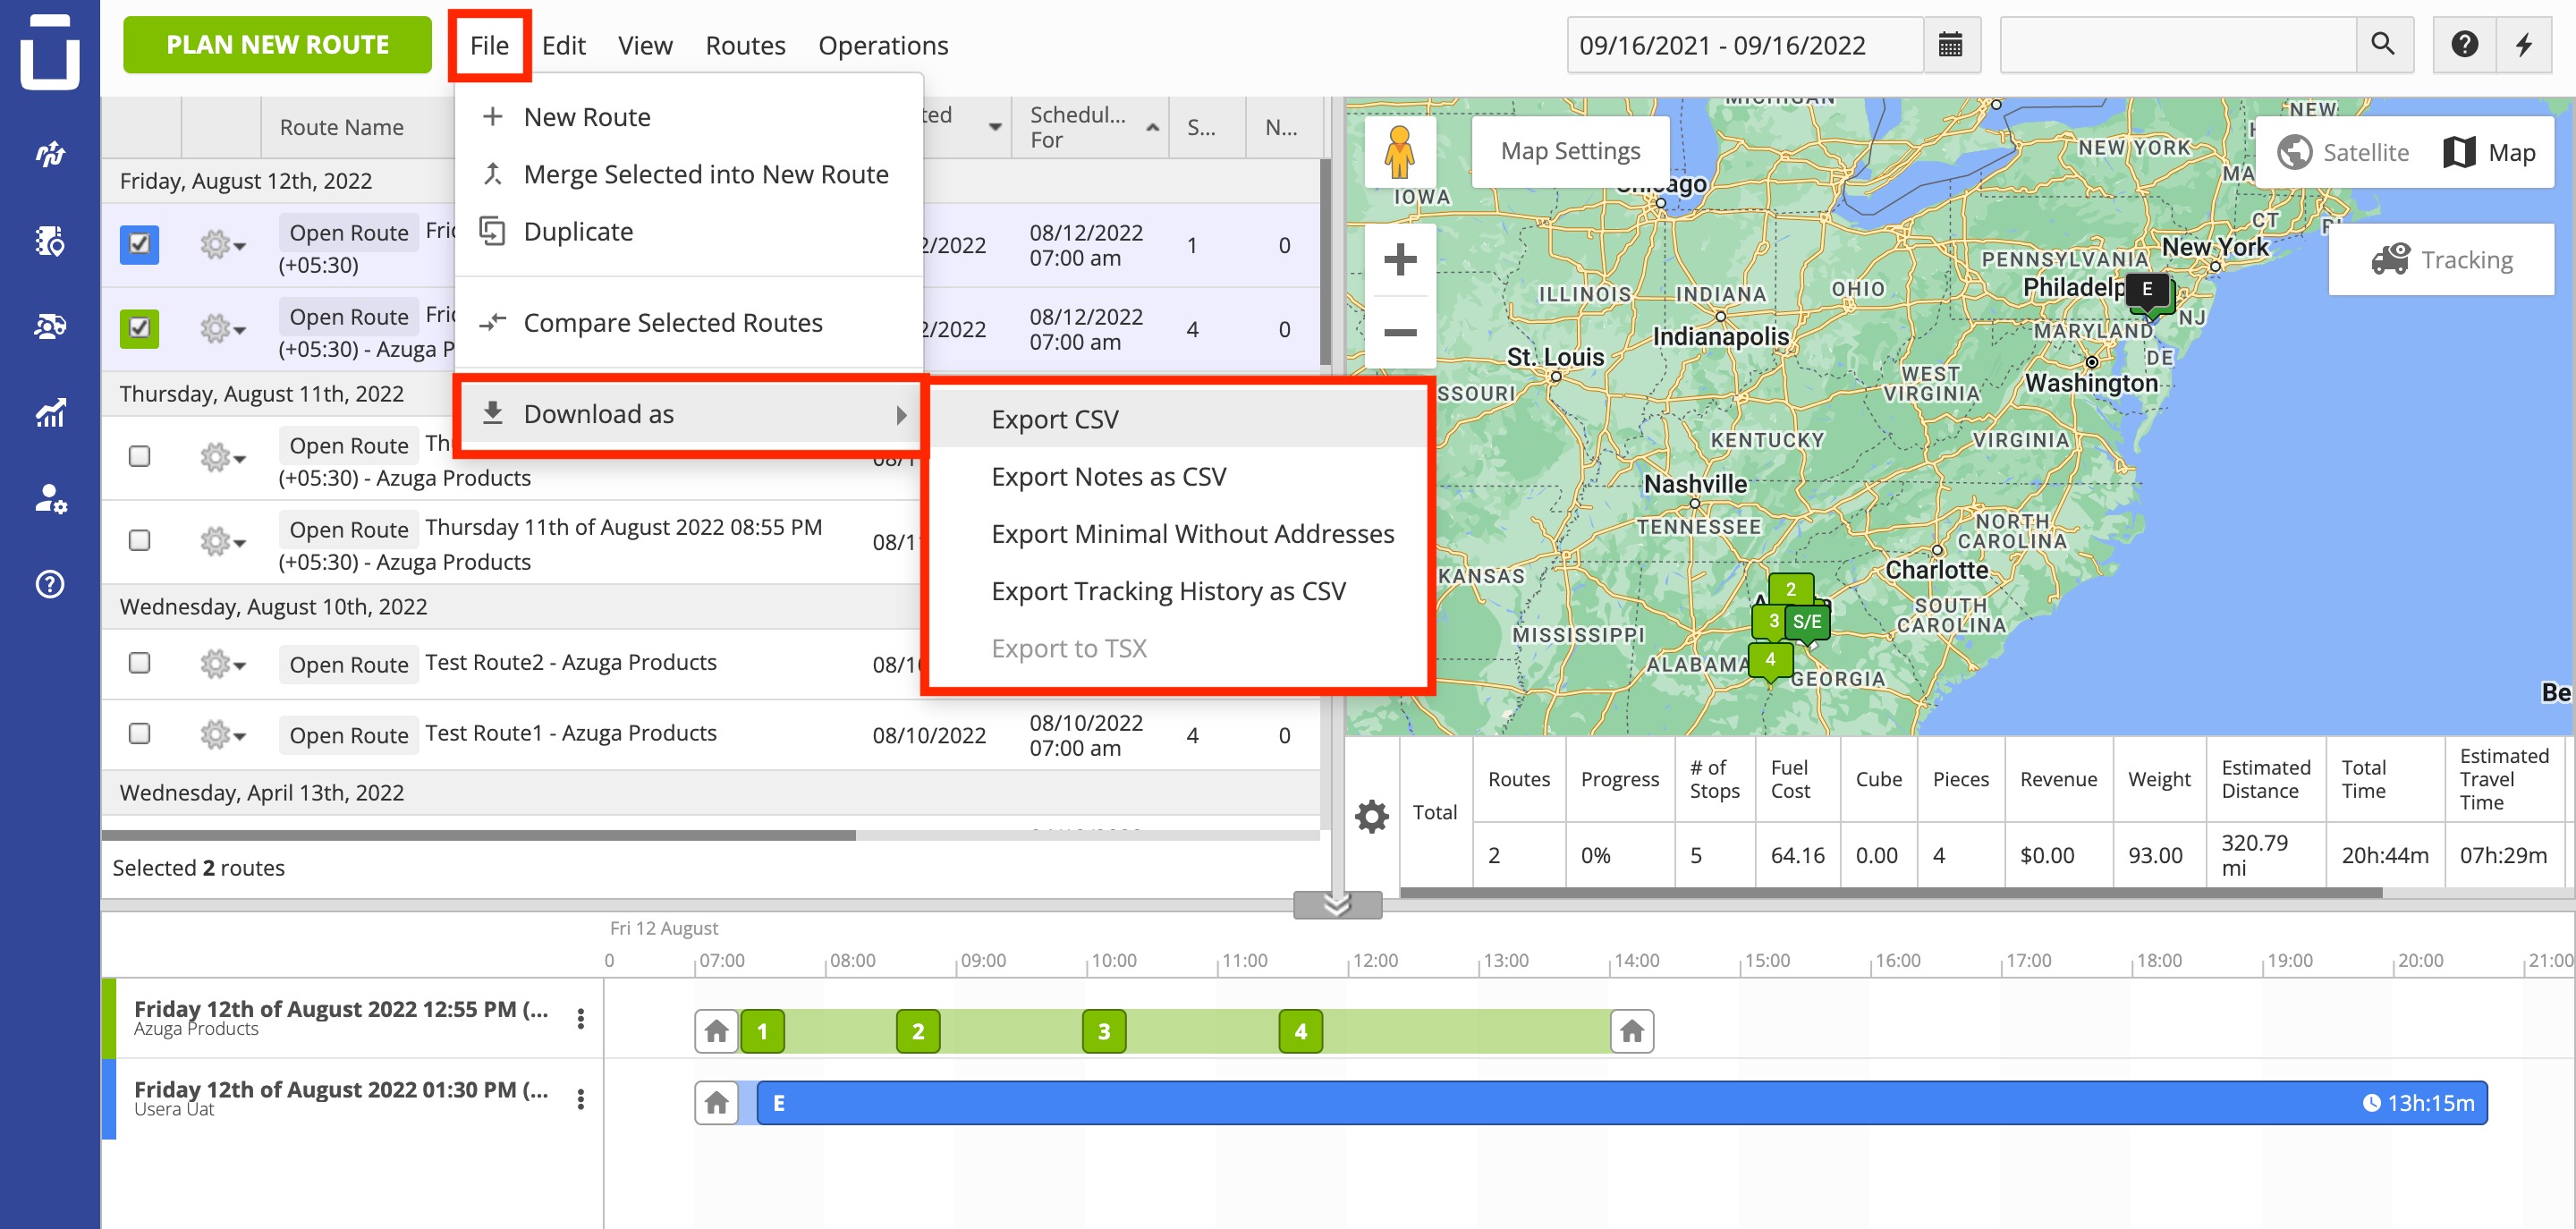Toggle the Tracking button on map
This screenshot has height=1229, width=2576.
pos(2441,260)
